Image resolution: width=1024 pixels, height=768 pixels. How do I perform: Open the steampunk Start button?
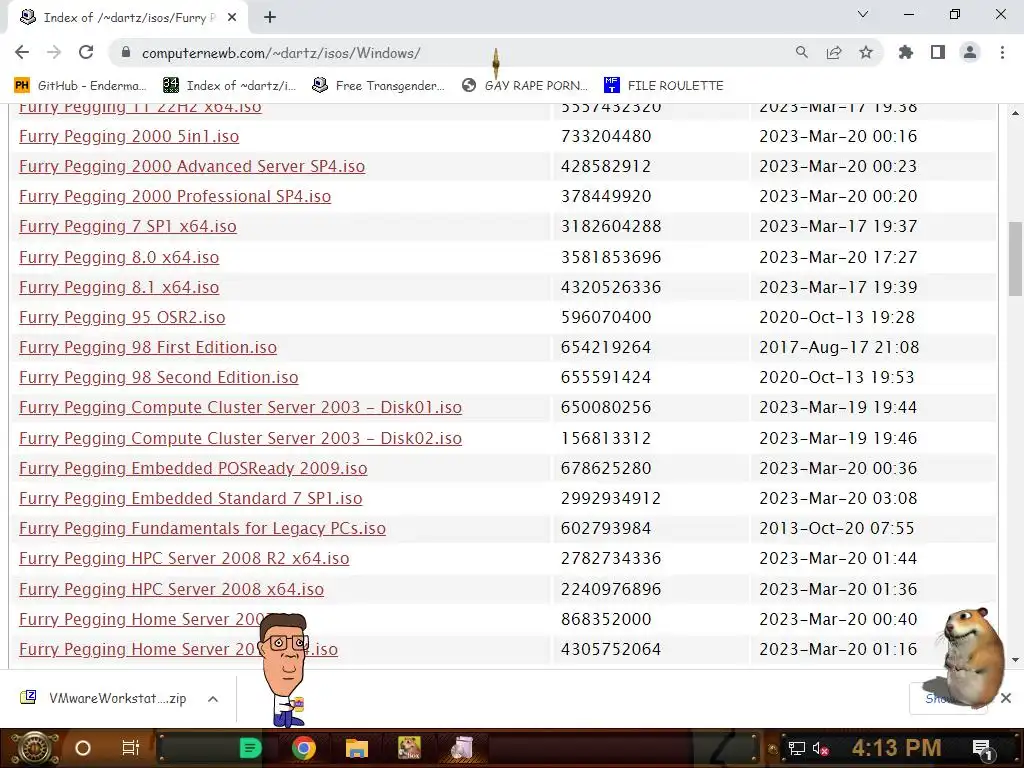click(34, 748)
